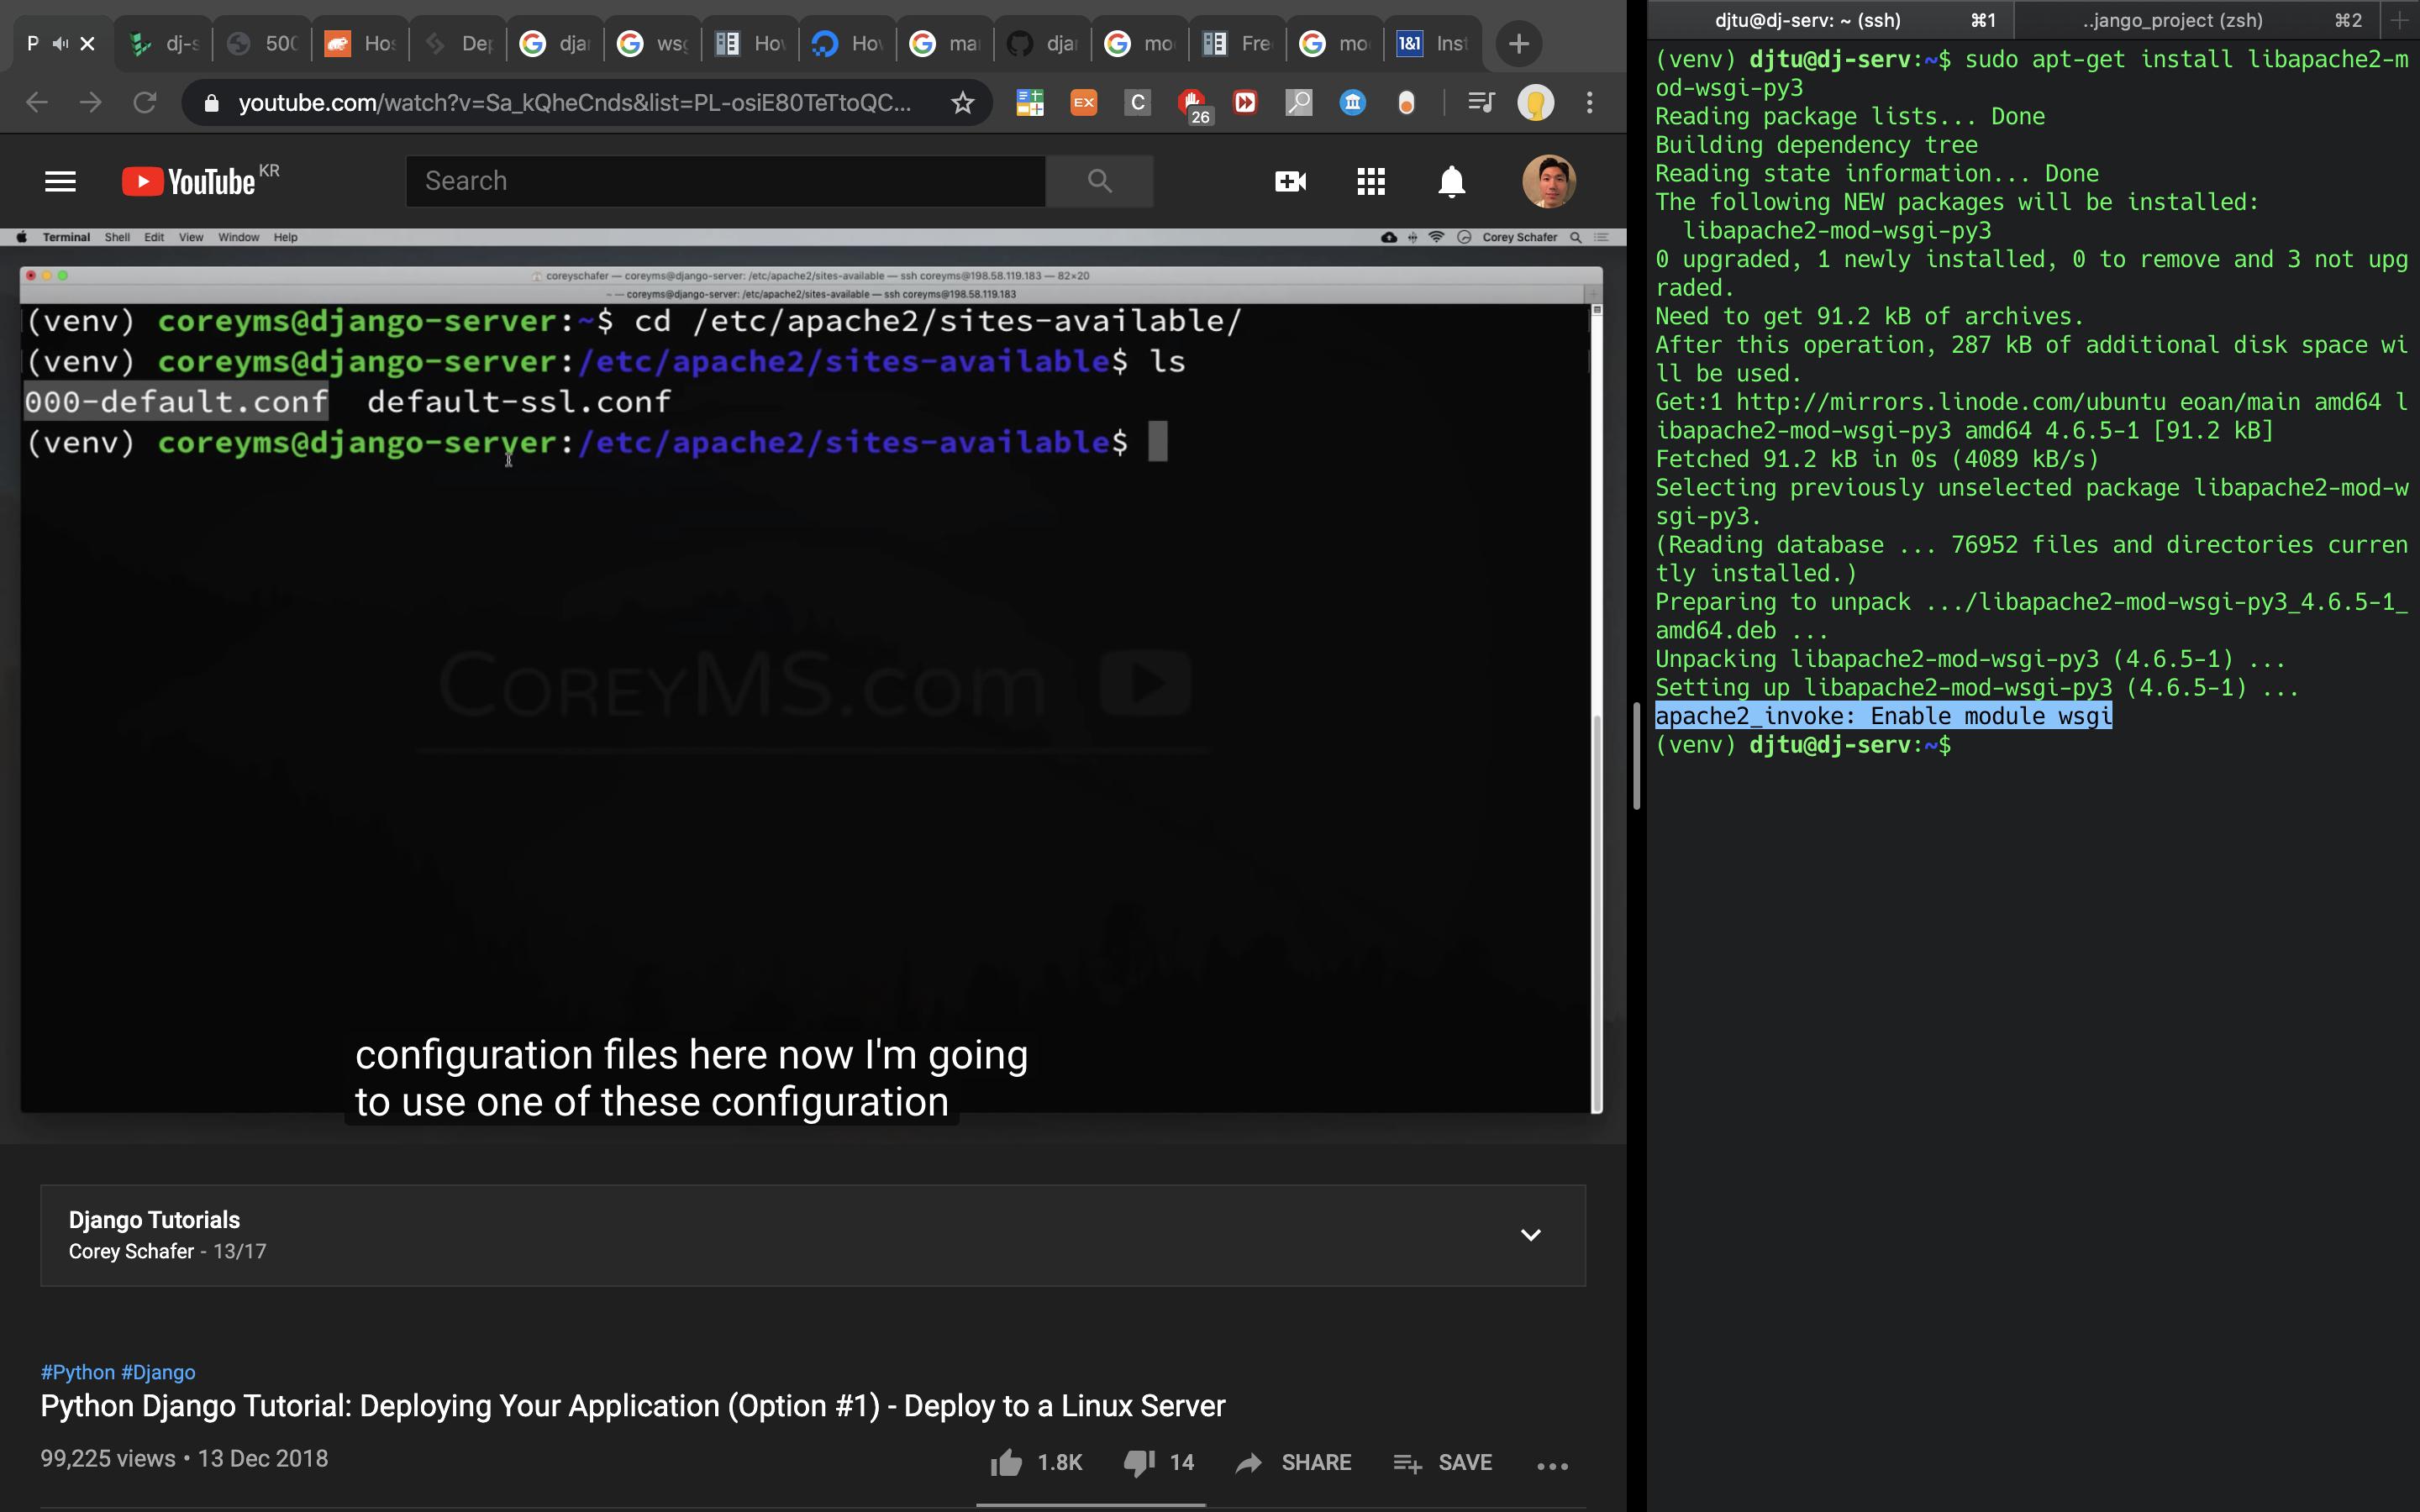Open the create video camera icon
Screen dimensions: 2420x1512
1290,181
